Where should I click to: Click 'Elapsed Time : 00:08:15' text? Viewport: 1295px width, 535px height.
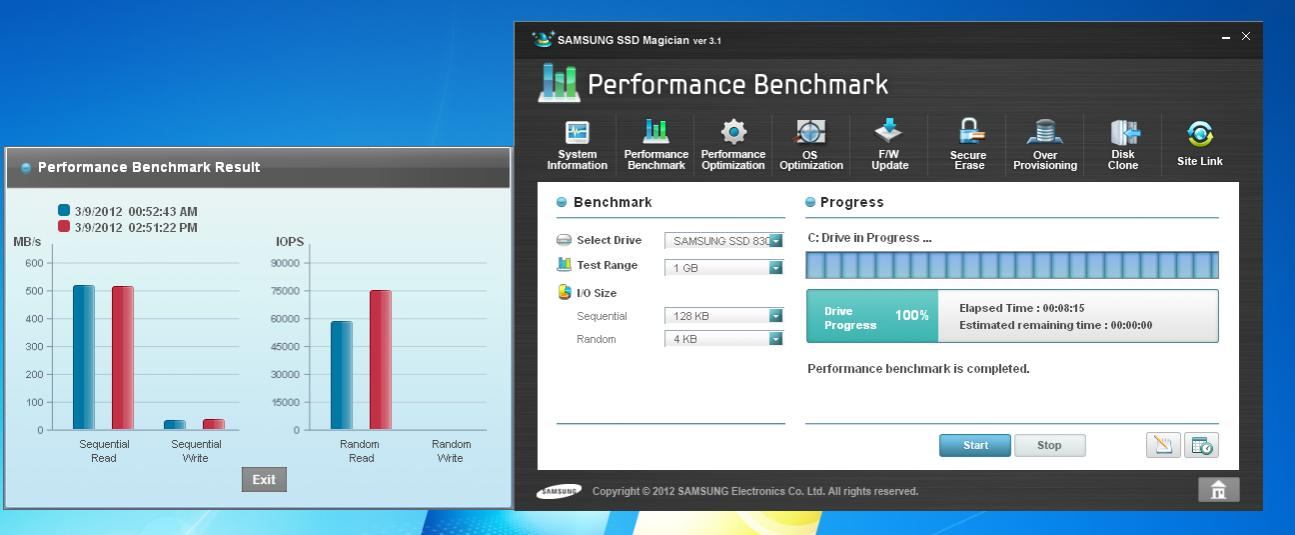point(1022,308)
